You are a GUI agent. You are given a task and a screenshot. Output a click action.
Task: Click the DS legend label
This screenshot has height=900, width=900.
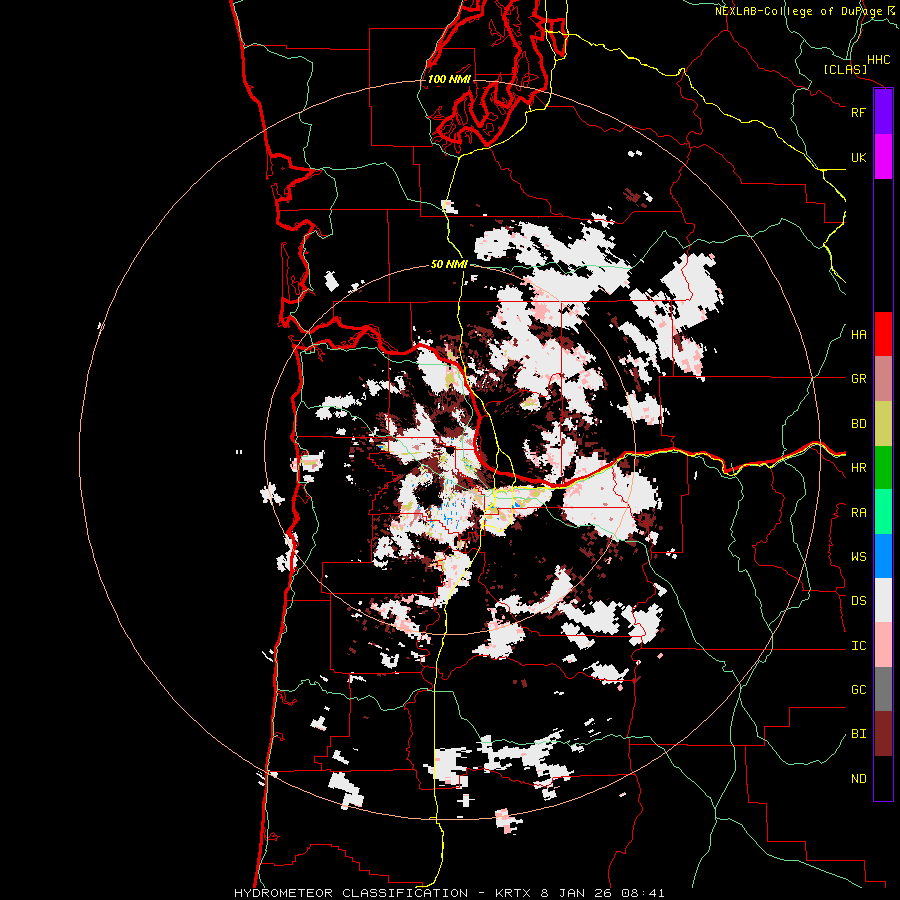pyautogui.click(x=858, y=601)
